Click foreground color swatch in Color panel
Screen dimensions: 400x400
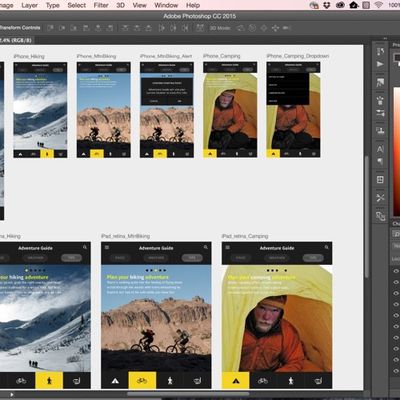(397, 58)
